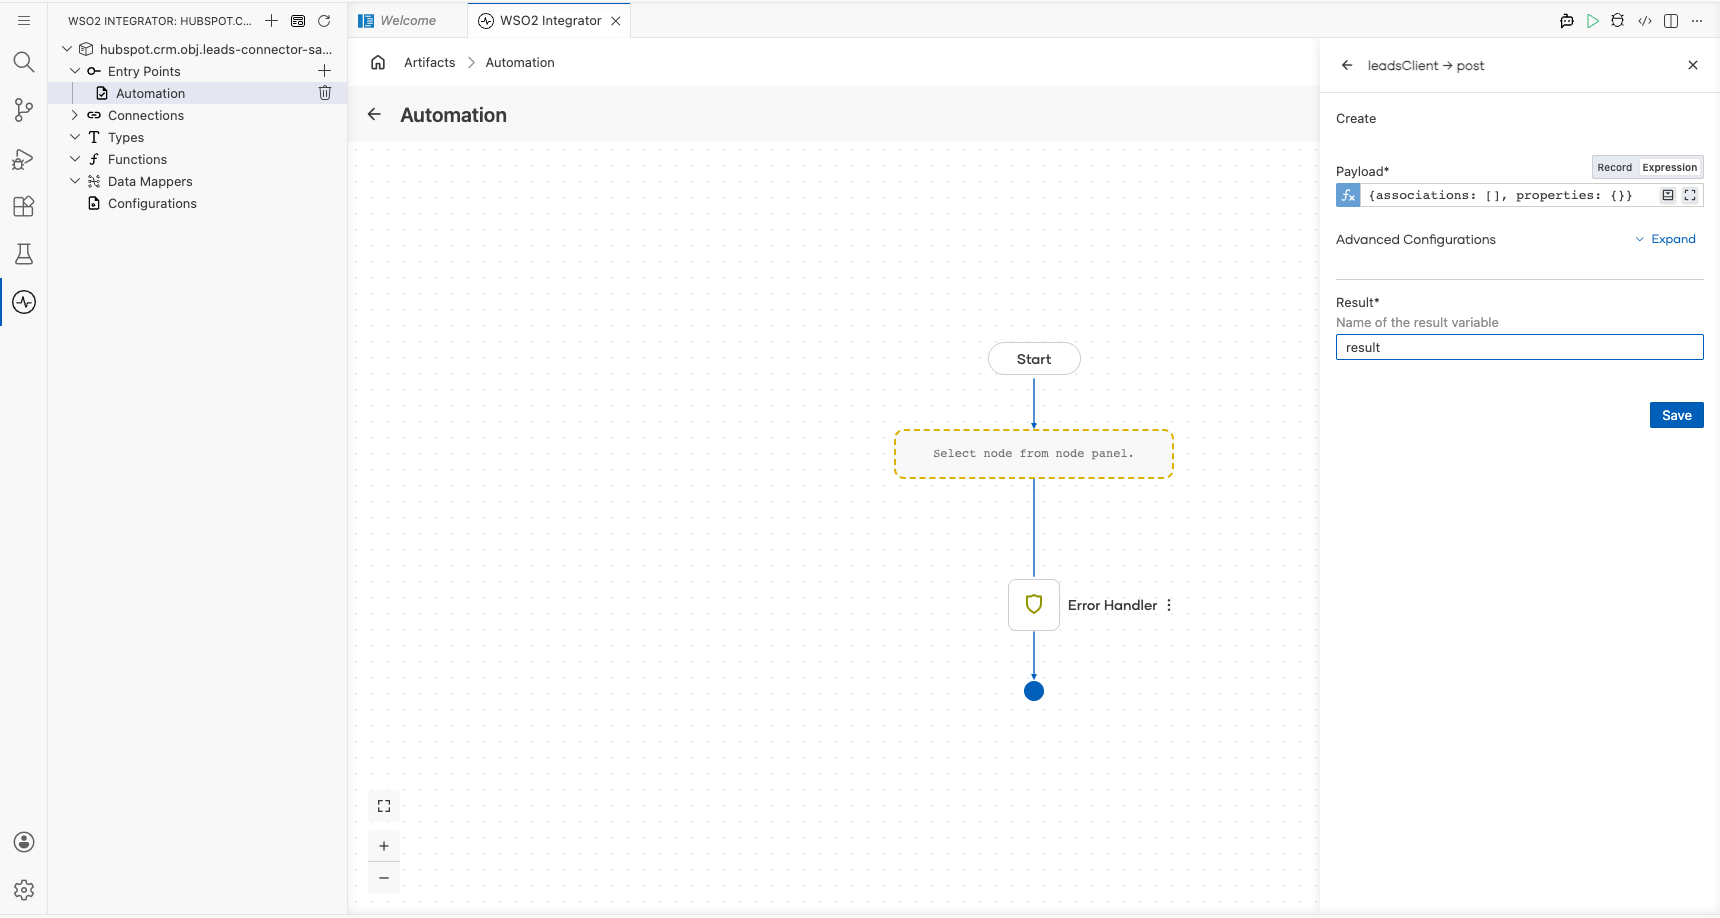Viewport: 1720px width, 918px height.
Task: Click the 'Select node from node panel' placeholder
Action: [x=1034, y=454]
